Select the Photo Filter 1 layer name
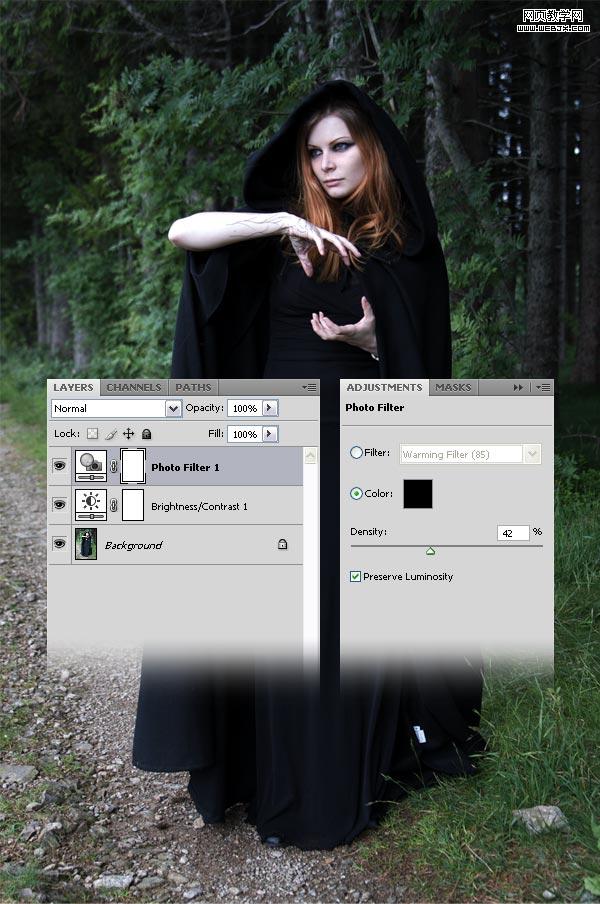This screenshot has width=600, height=904. click(185, 468)
